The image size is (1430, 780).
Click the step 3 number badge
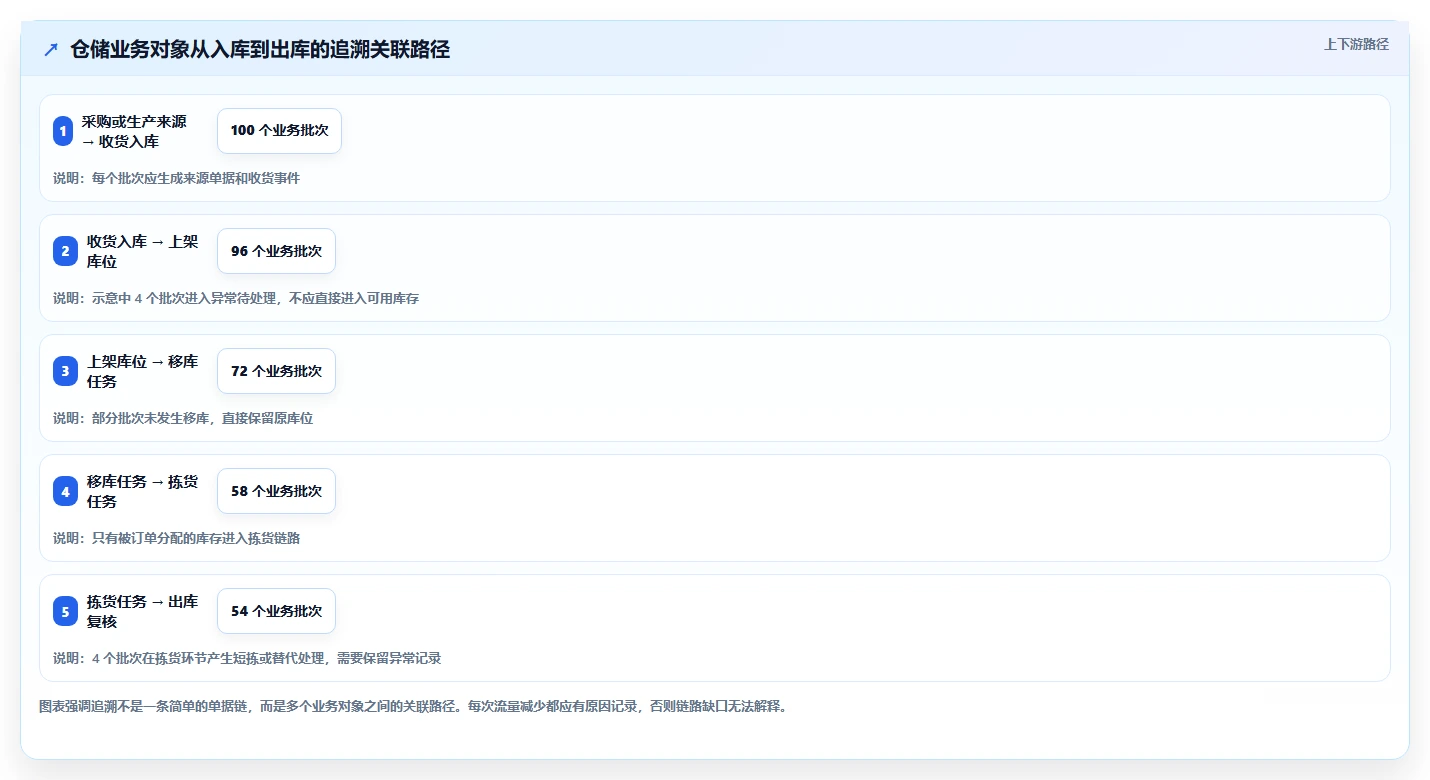[65, 371]
